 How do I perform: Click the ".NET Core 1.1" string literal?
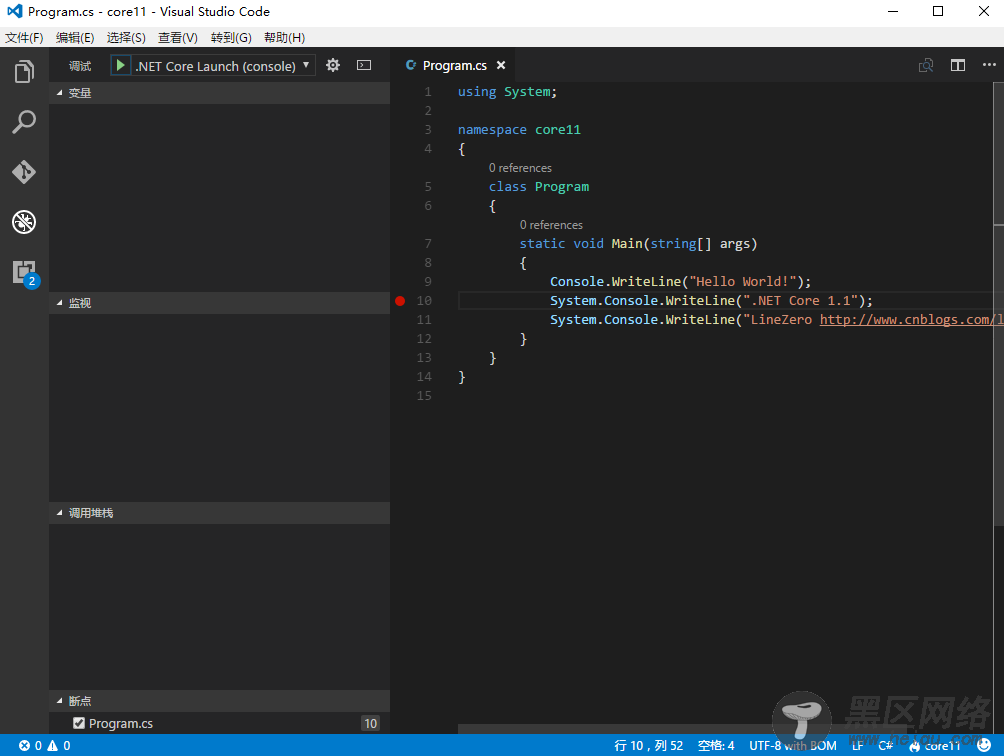point(800,301)
